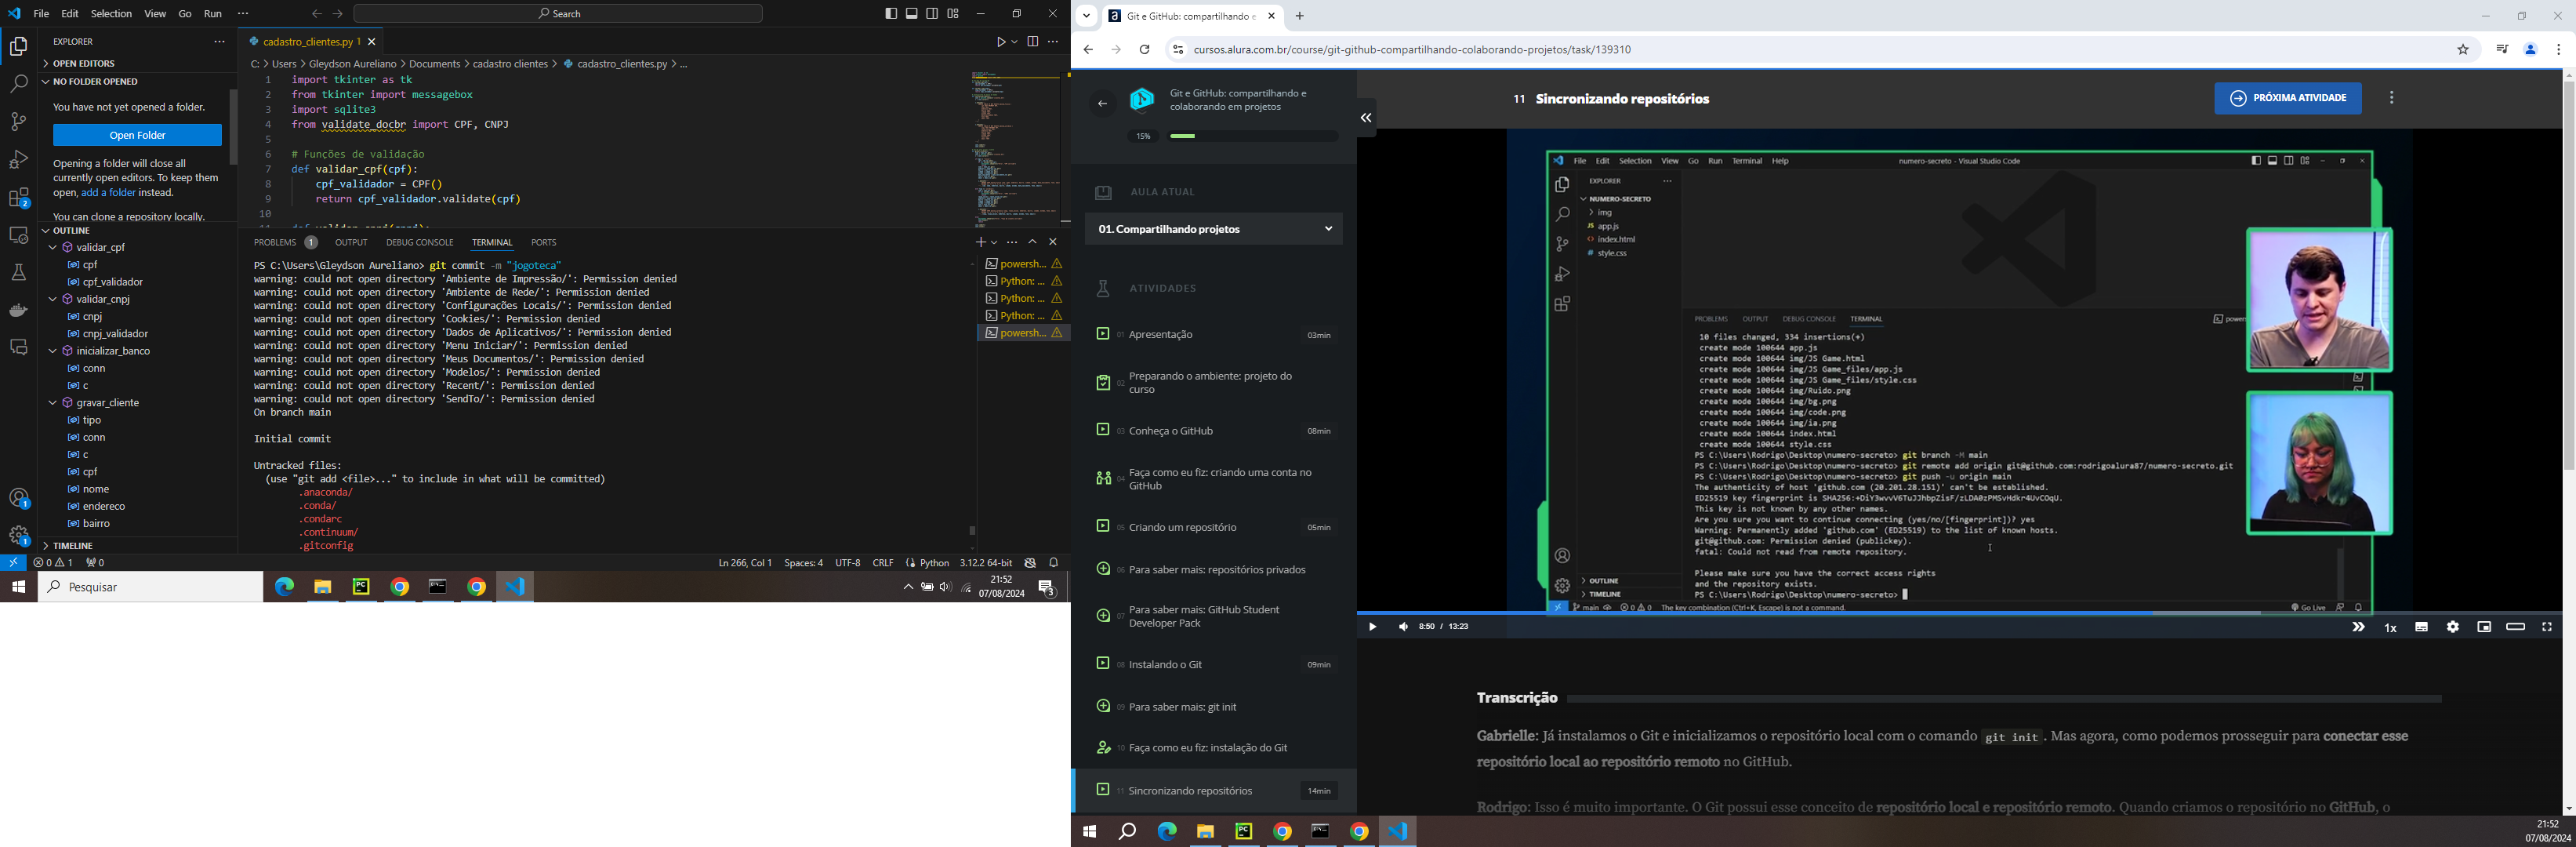
Task: Collapse the gravar_cliente outline node
Action: pos(53,403)
